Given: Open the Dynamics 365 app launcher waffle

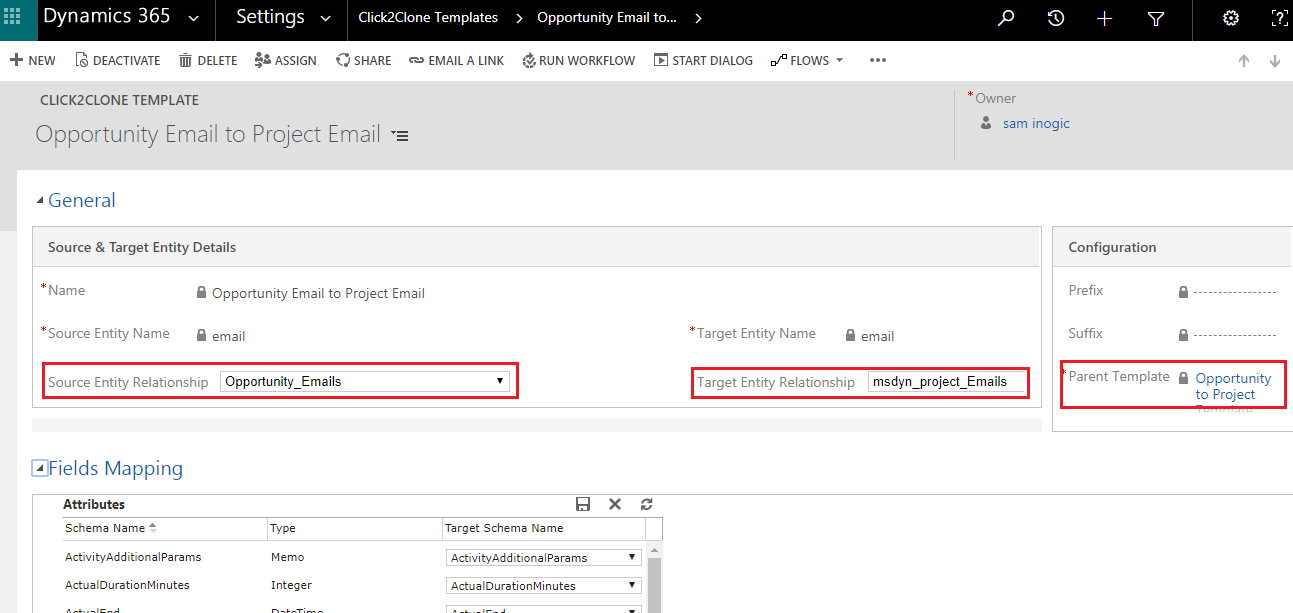Looking at the screenshot, I should click(13, 17).
